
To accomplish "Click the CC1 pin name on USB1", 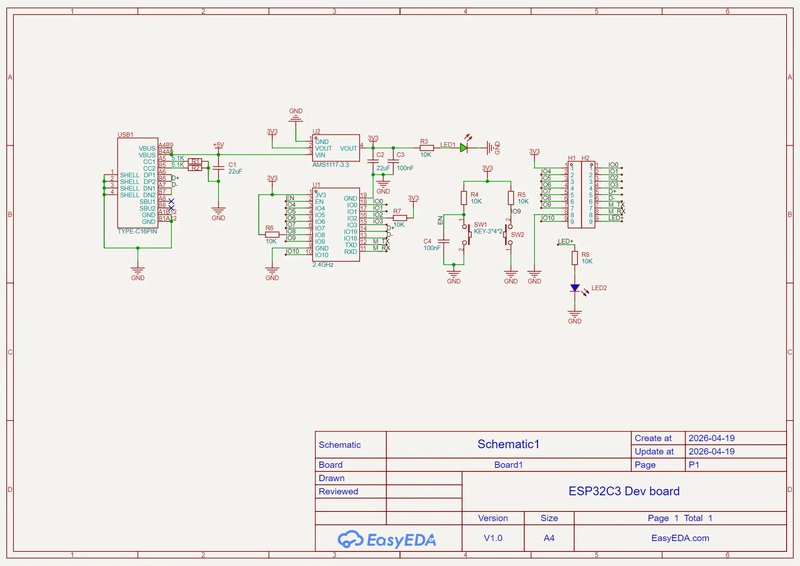I will (149, 162).
